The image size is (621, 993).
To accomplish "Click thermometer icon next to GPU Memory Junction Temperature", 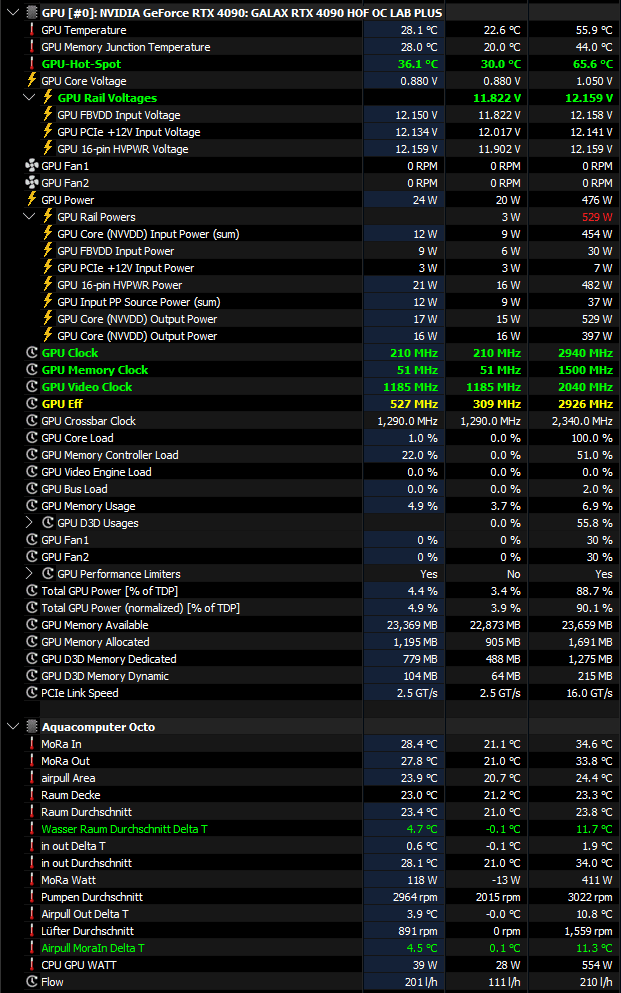I will pos(32,47).
